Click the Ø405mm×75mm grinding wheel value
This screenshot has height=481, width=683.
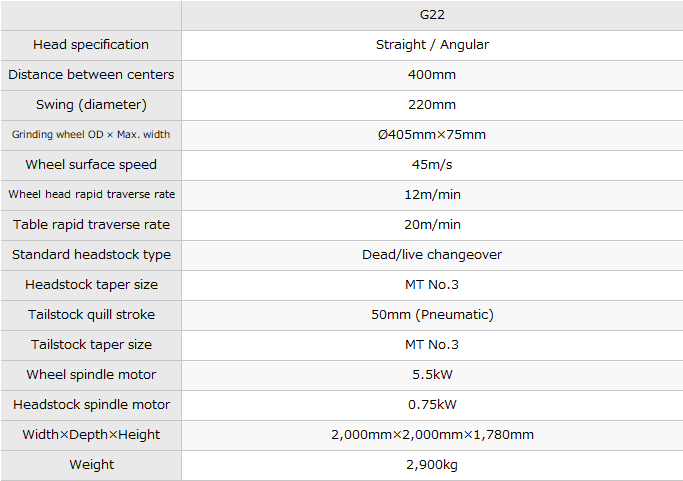click(432, 135)
